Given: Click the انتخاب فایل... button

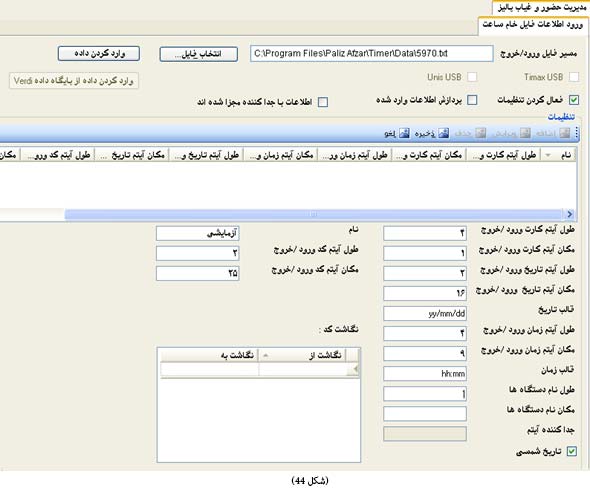Looking at the screenshot, I should (199, 54).
